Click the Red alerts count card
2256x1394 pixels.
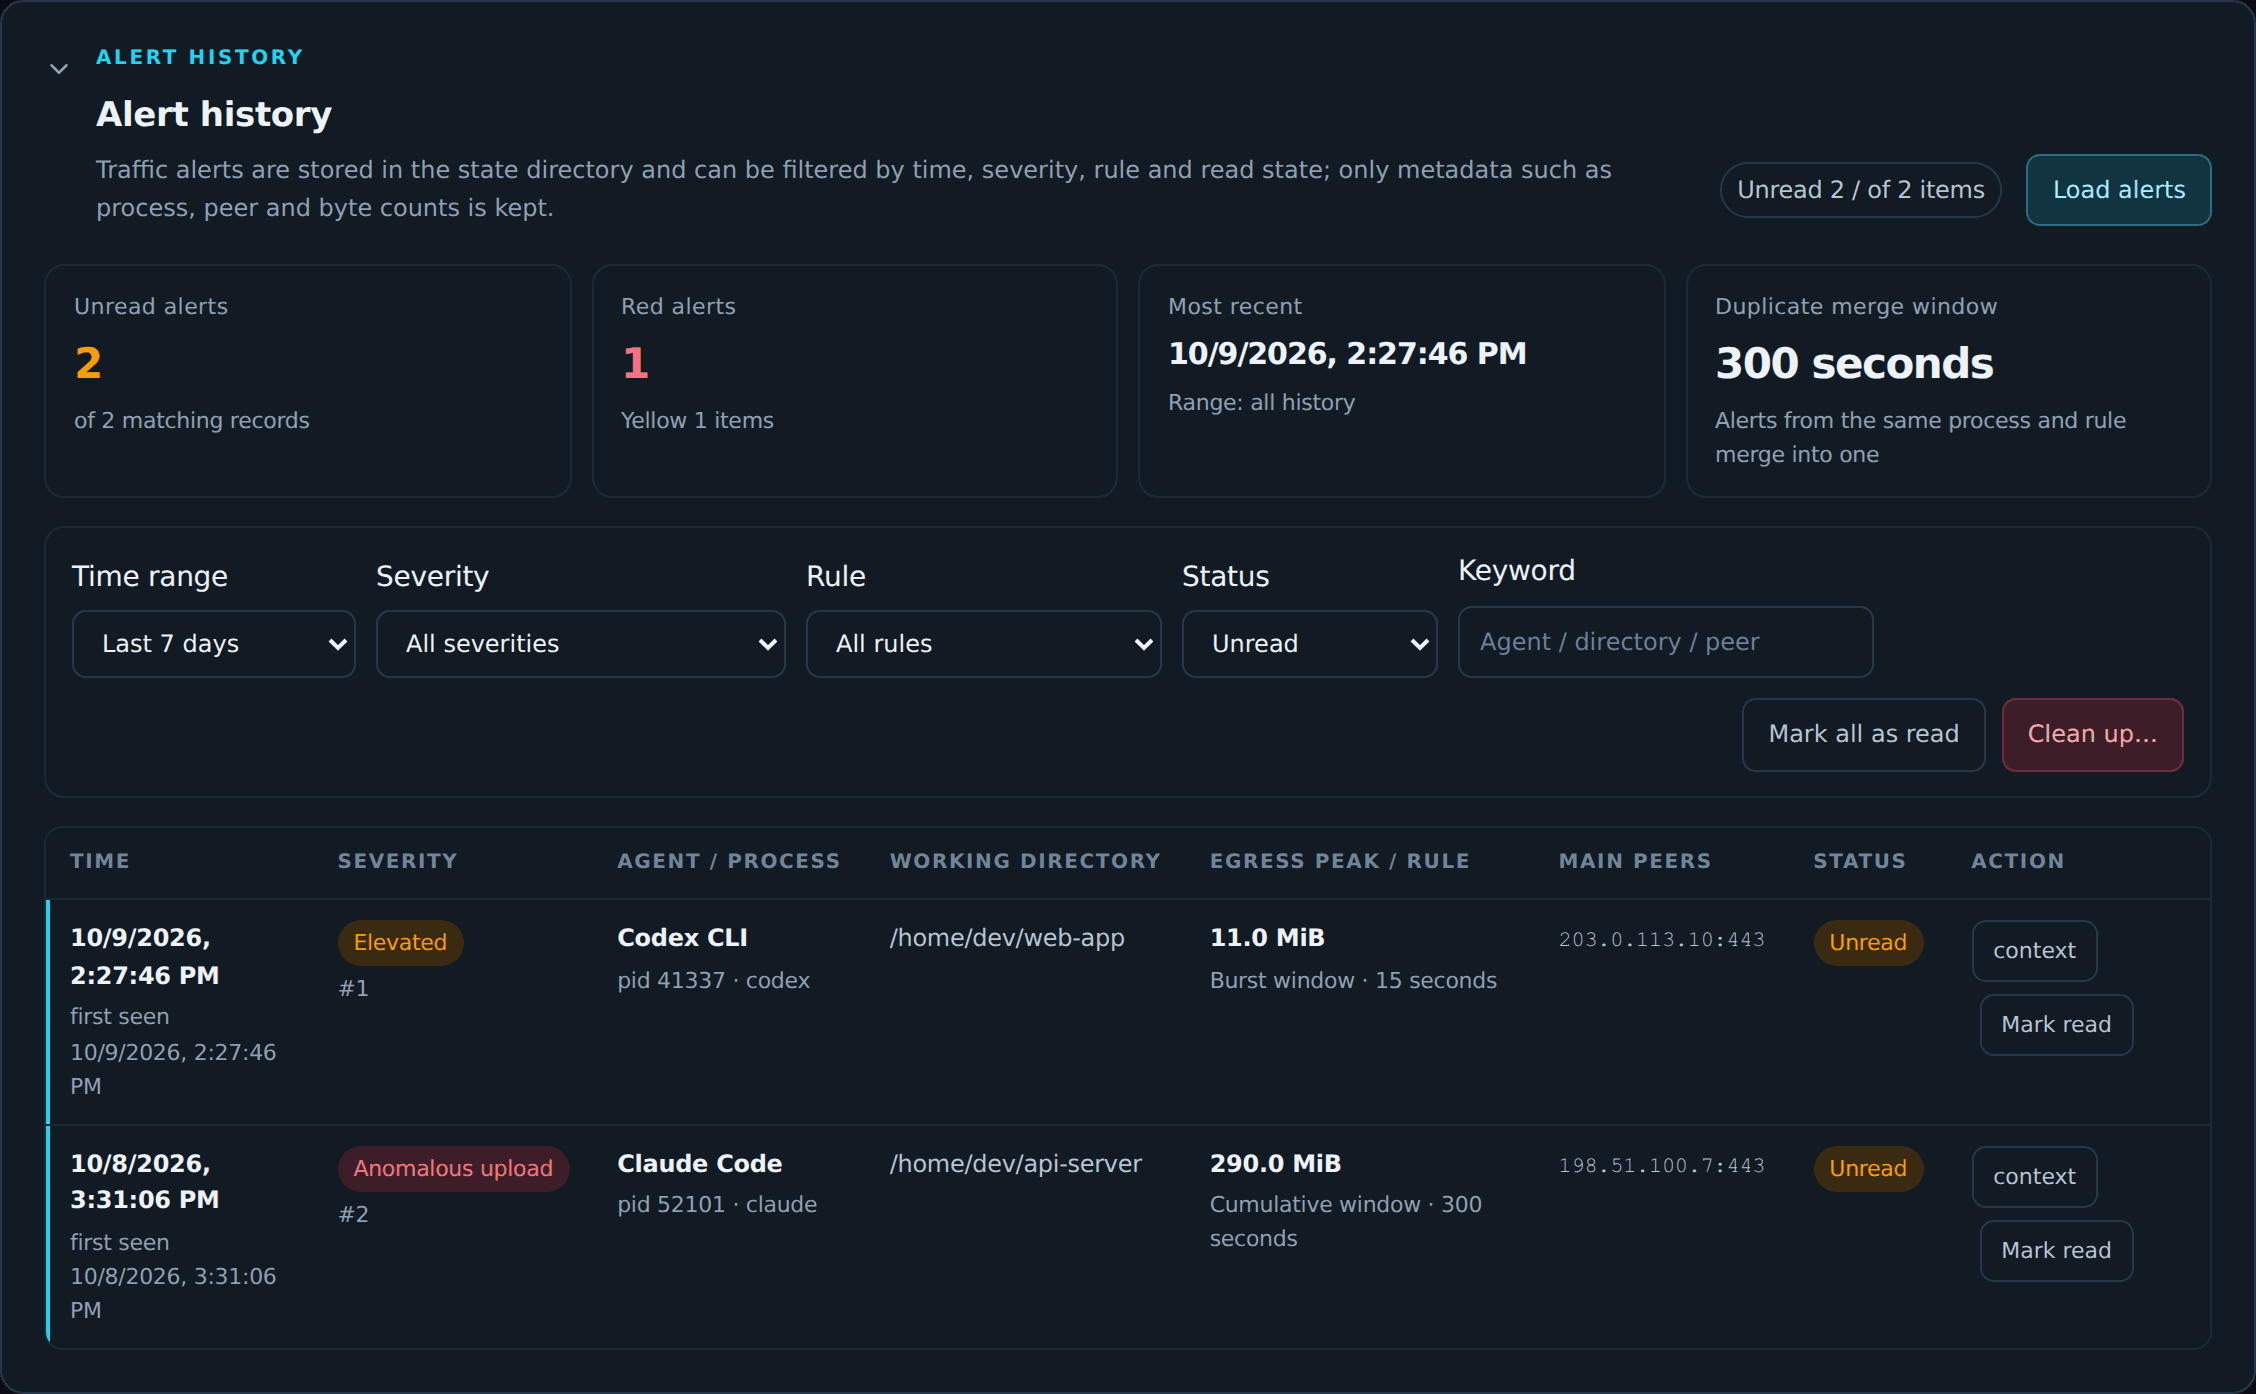[855, 381]
